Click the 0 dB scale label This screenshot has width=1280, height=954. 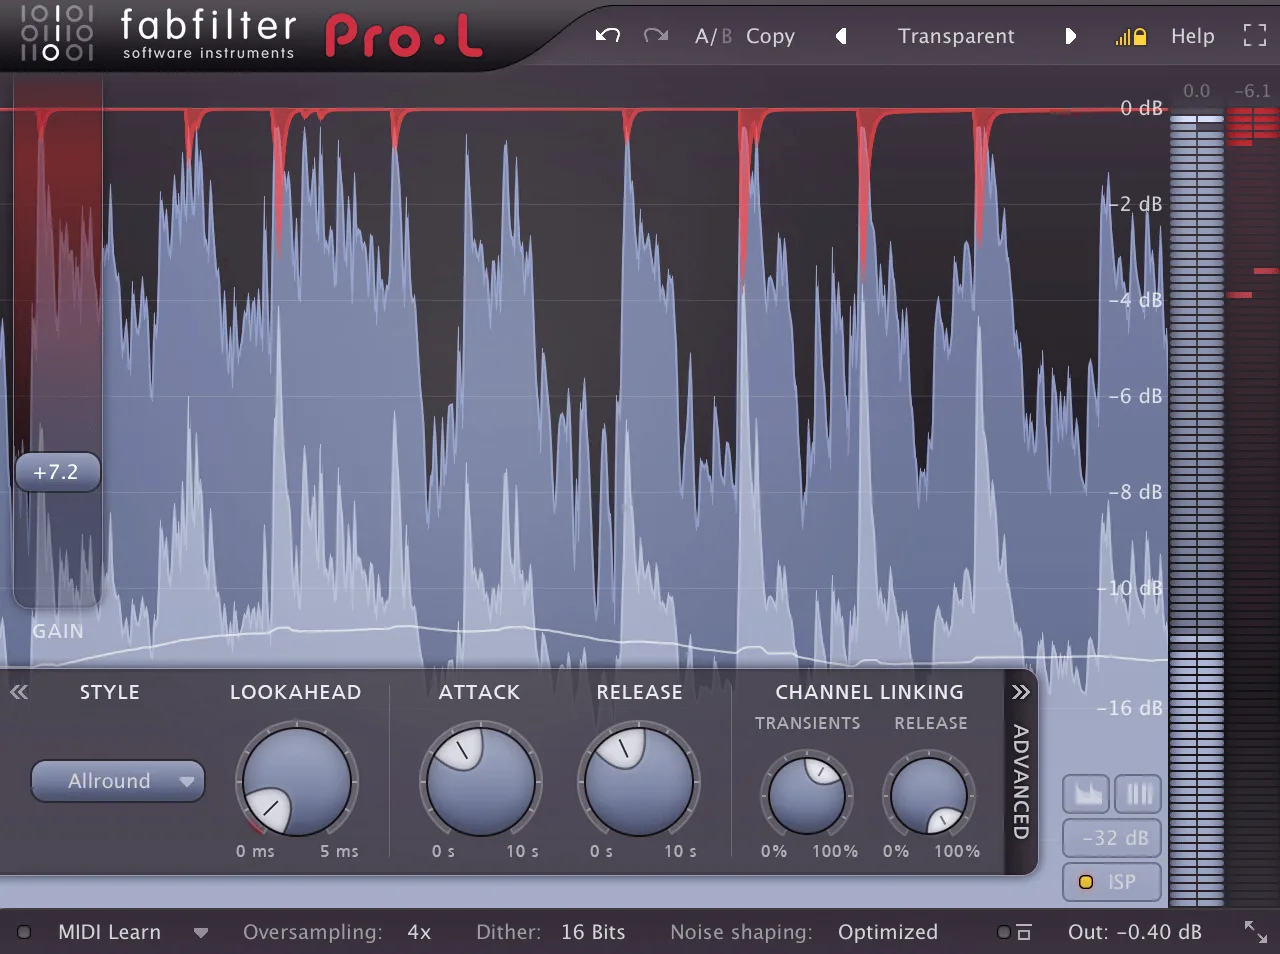[1141, 107]
